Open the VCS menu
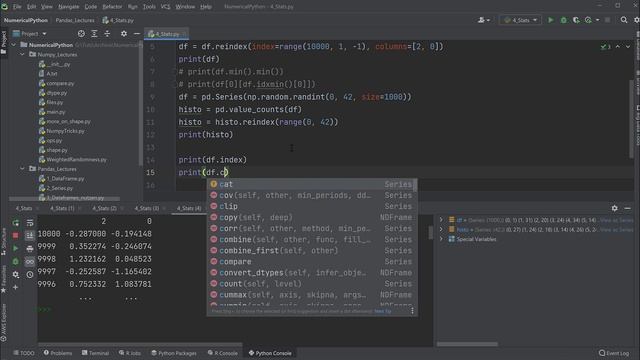 pos(165,7)
